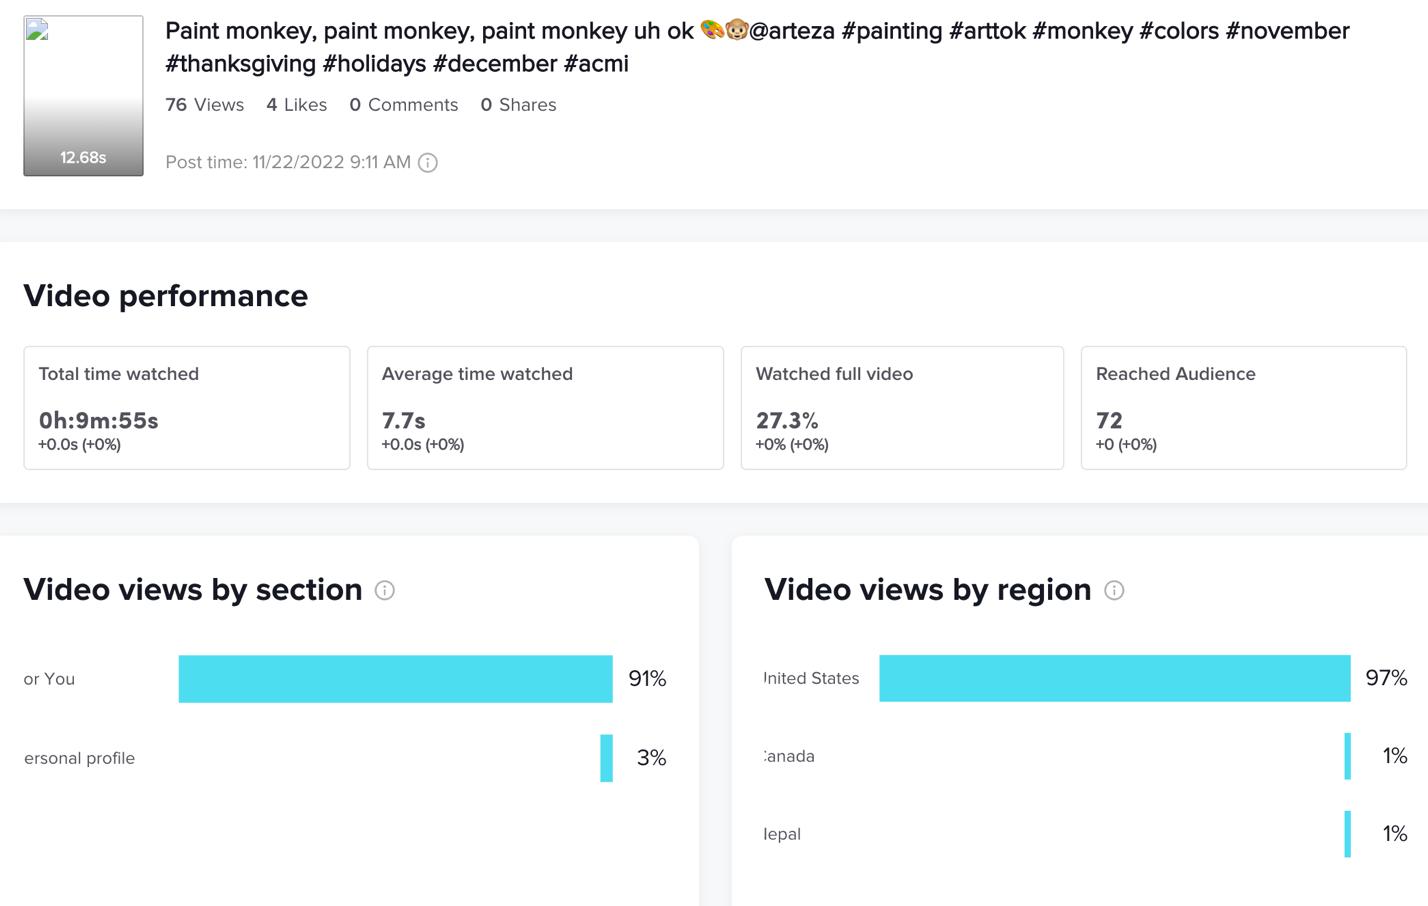Click the 76 Views count
Screen dimensions: 1428x906
(x=205, y=105)
